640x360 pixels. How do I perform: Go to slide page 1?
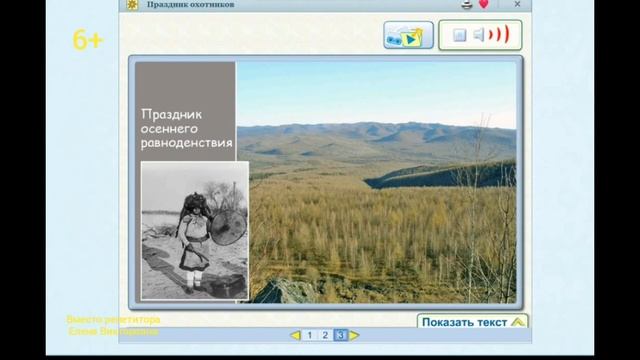(x=309, y=335)
